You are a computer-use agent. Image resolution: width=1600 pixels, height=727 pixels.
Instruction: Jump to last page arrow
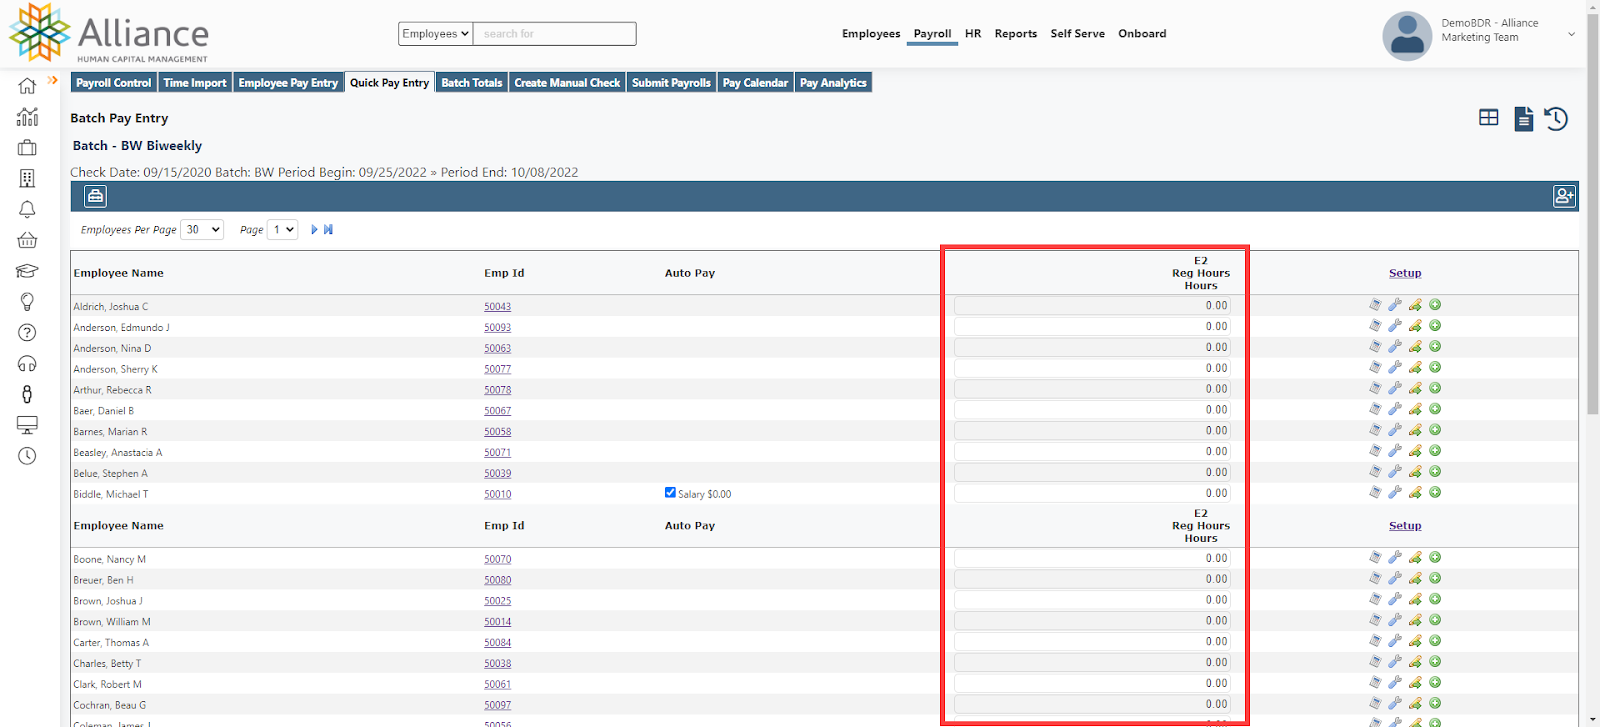328,230
